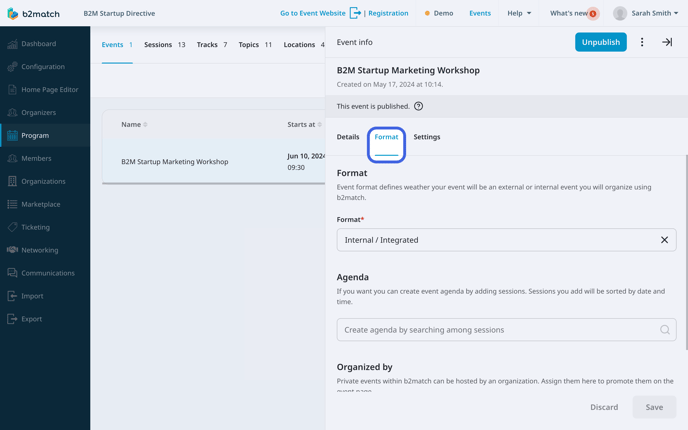Click the published status help icon

(x=419, y=106)
